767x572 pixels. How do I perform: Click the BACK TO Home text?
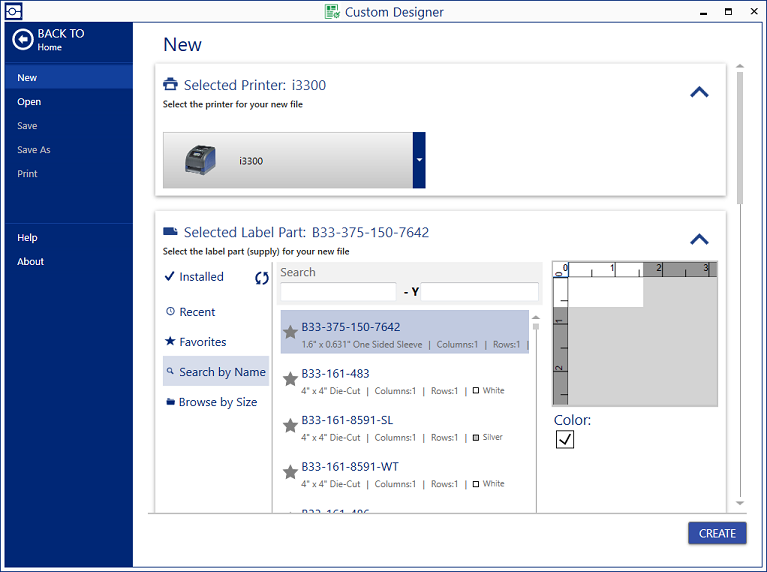61,40
